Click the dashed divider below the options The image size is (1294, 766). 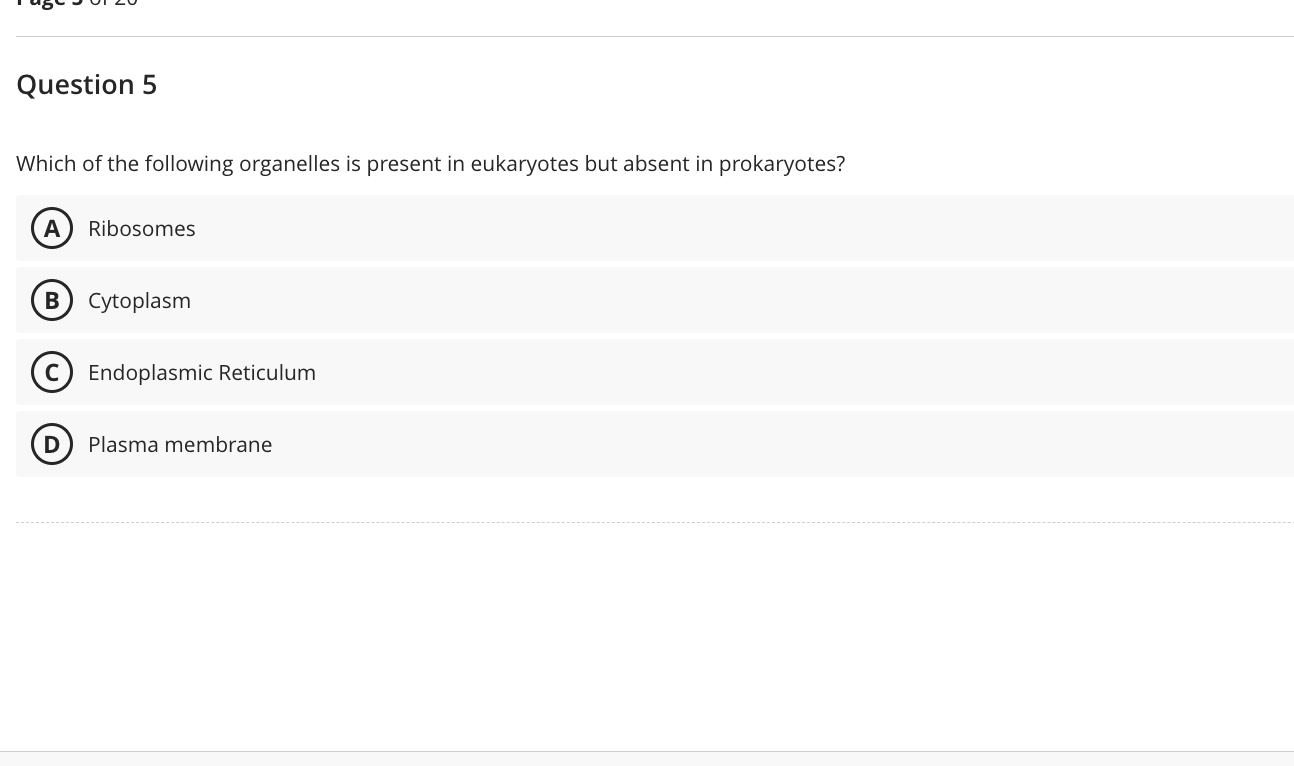654,521
